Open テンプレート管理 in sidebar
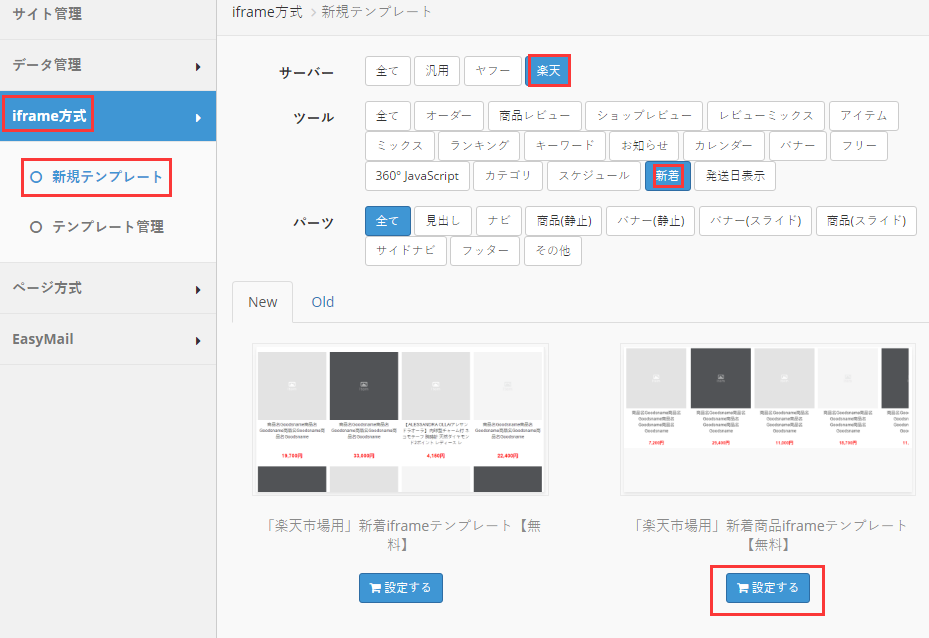This screenshot has height=638, width=929. coord(107,227)
